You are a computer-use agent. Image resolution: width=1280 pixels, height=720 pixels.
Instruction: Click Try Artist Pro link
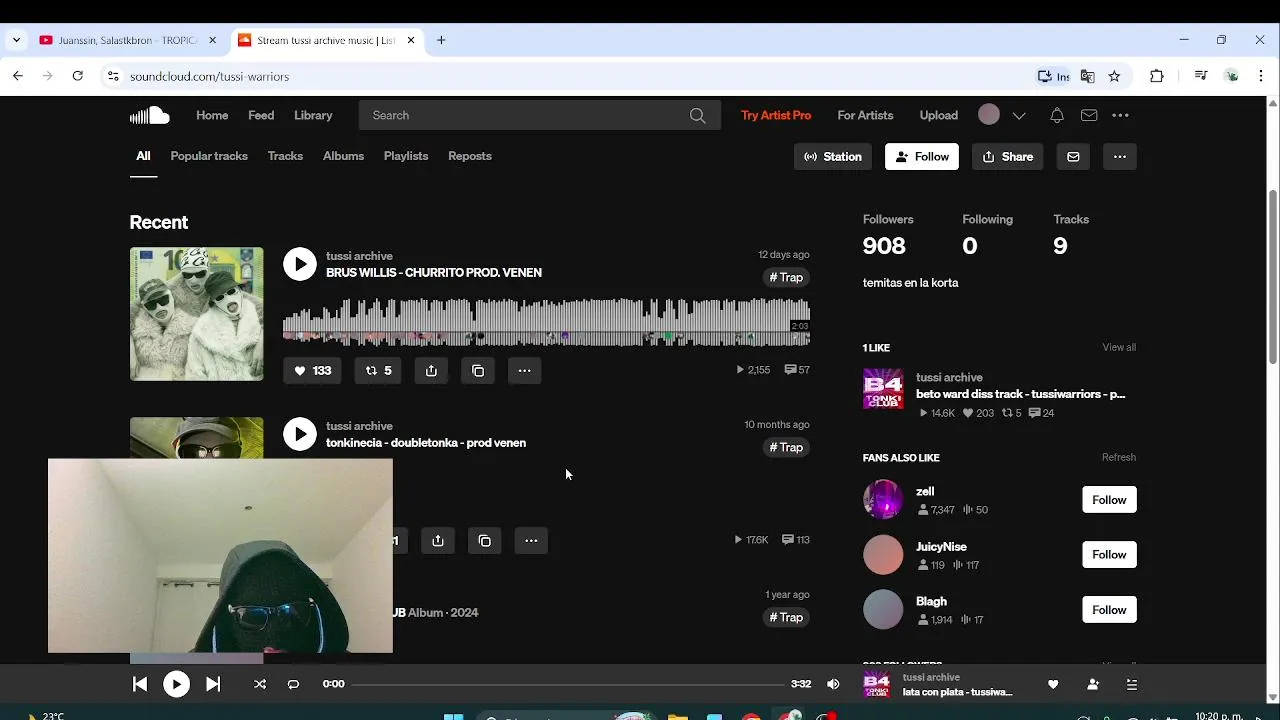(x=776, y=115)
